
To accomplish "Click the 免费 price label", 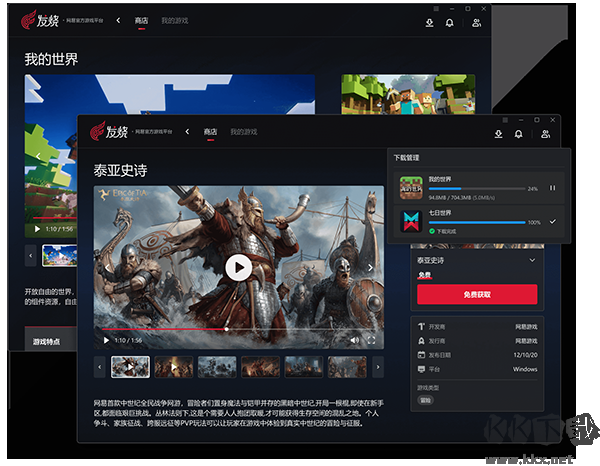I will click(425, 275).
